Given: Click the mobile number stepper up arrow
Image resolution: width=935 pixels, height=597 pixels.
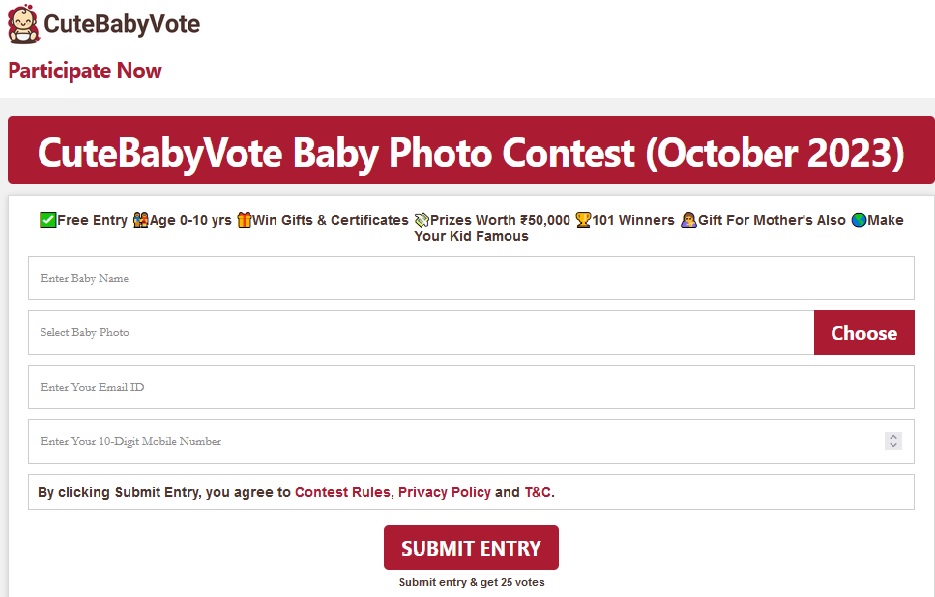Looking at the screenshot, I should (893, 437).
